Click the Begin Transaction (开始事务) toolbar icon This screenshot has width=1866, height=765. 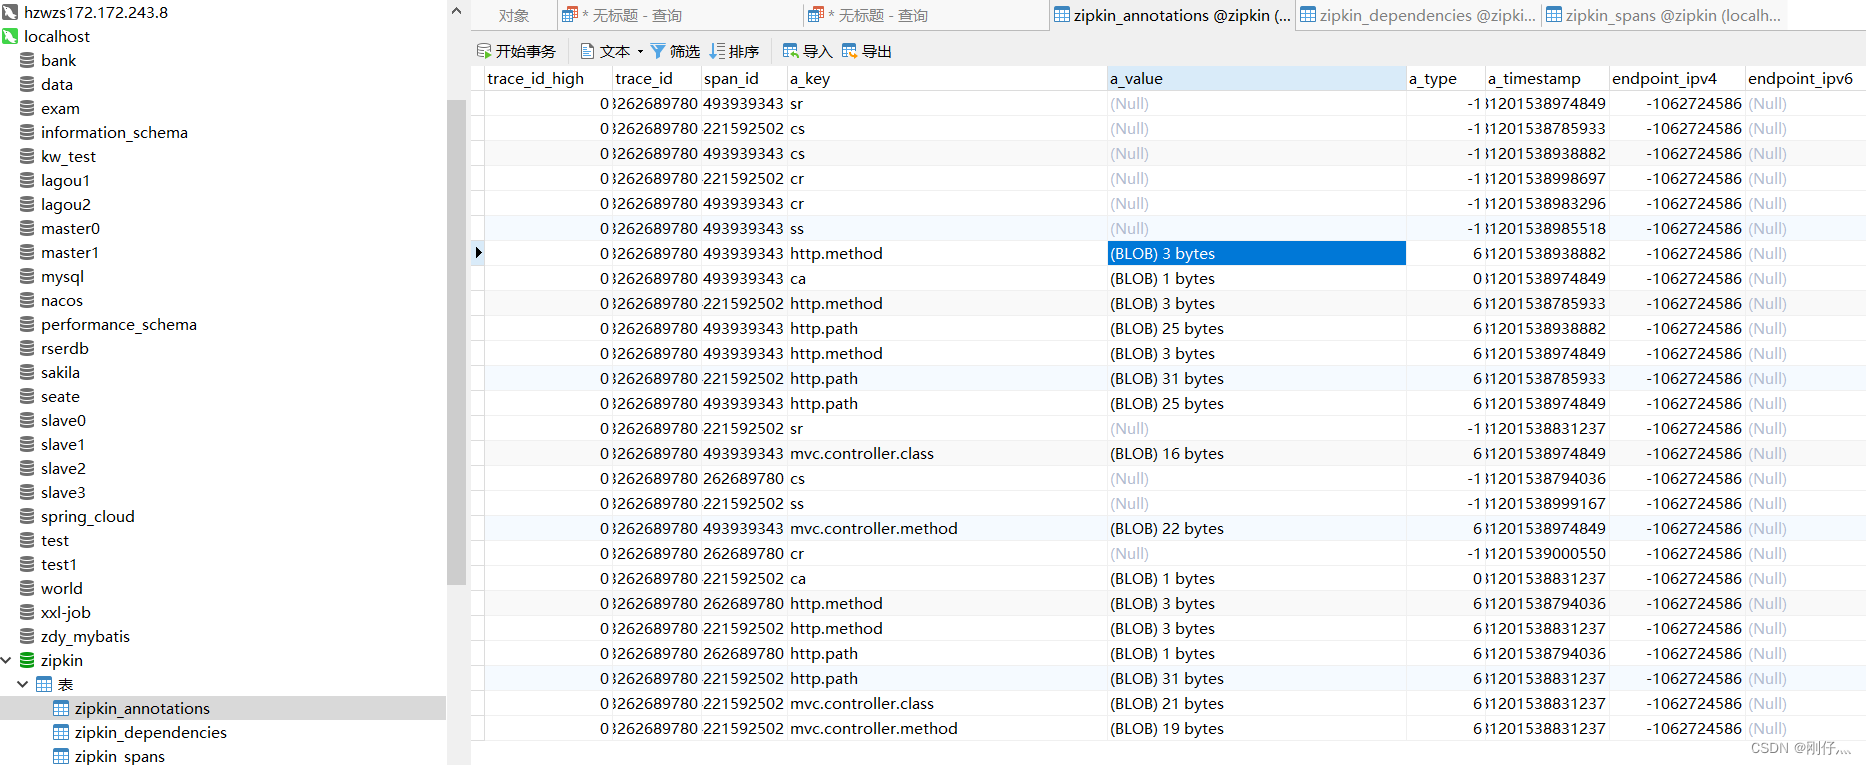(x=484, y=51)
